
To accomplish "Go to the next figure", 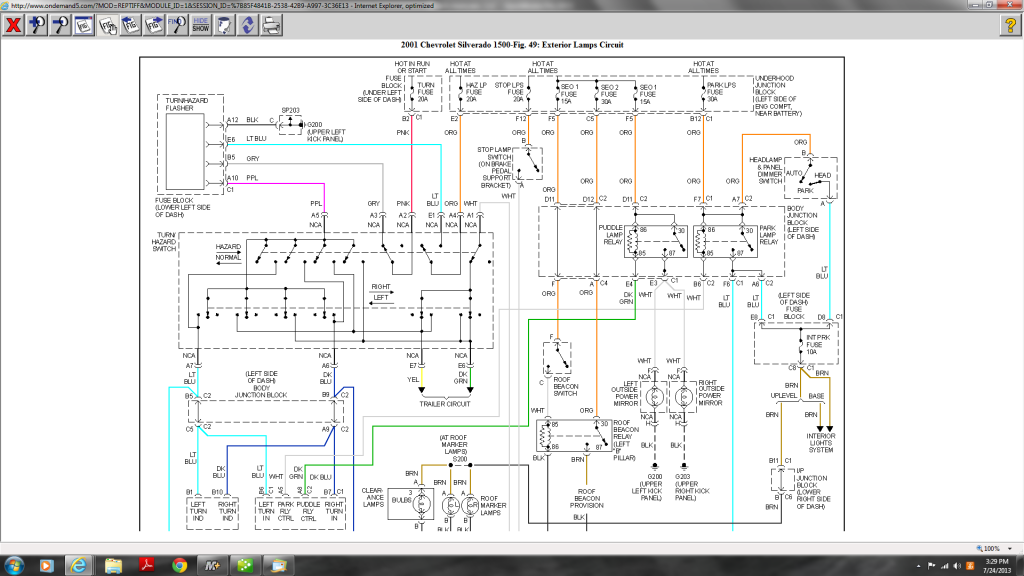I will (x=154, y=25).
